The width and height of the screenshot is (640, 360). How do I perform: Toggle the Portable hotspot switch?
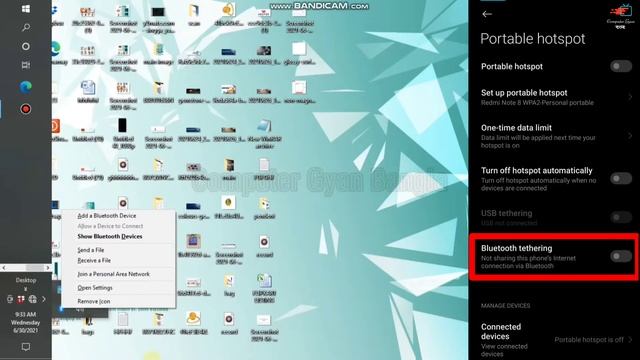[621, 66]
